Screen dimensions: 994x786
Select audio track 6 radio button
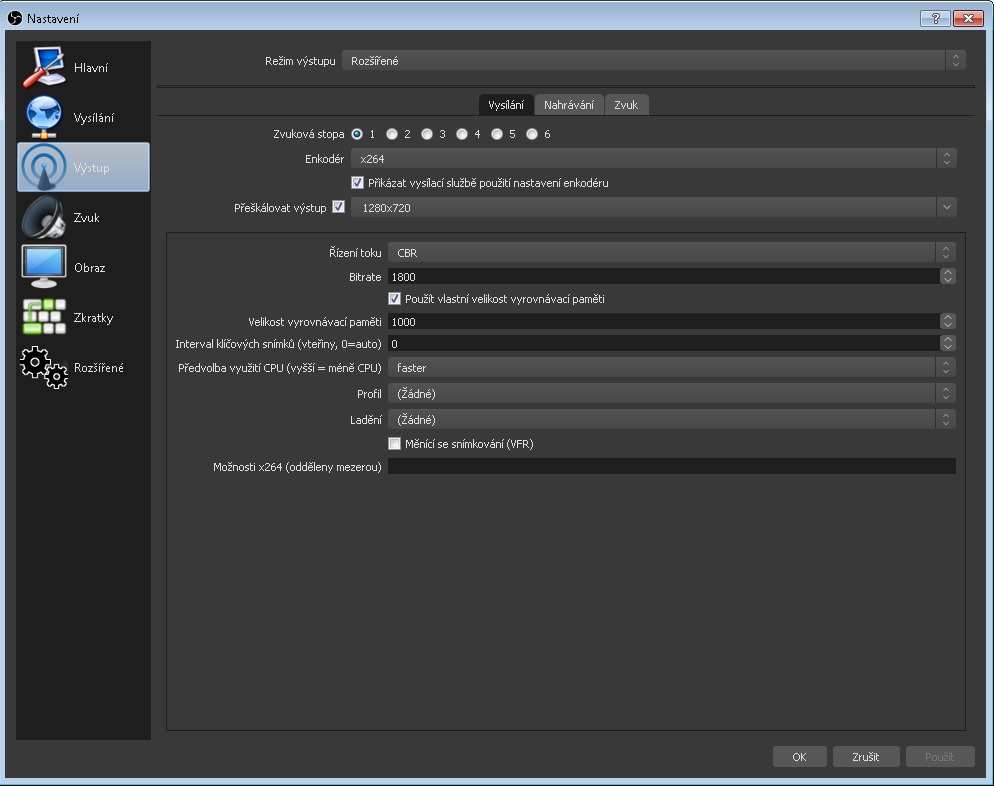pos(531,134)
